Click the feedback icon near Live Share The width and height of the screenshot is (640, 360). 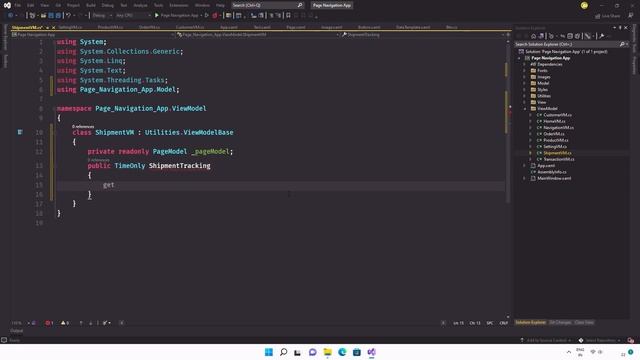(x=631, y=16)
